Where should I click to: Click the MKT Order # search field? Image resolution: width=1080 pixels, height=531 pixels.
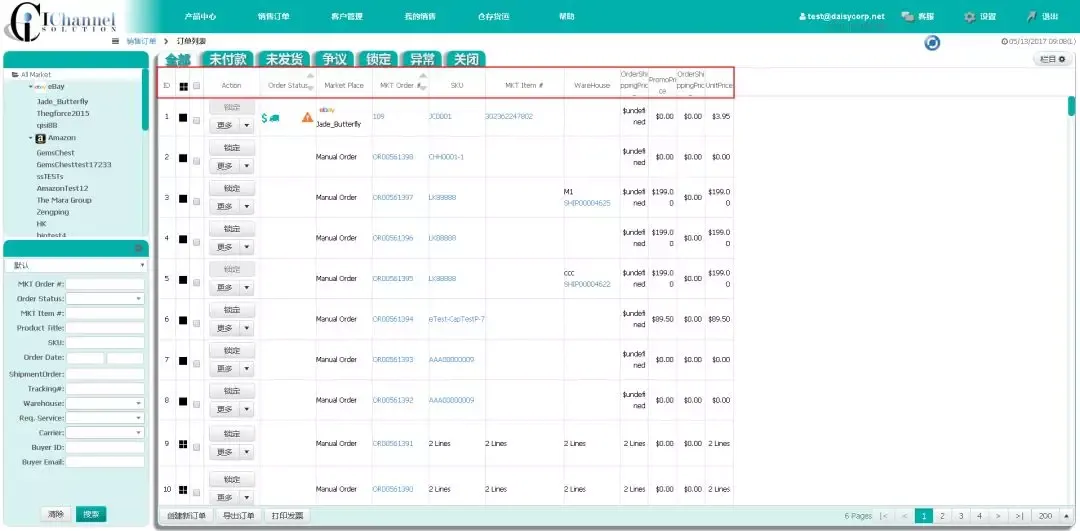[105, 284]
